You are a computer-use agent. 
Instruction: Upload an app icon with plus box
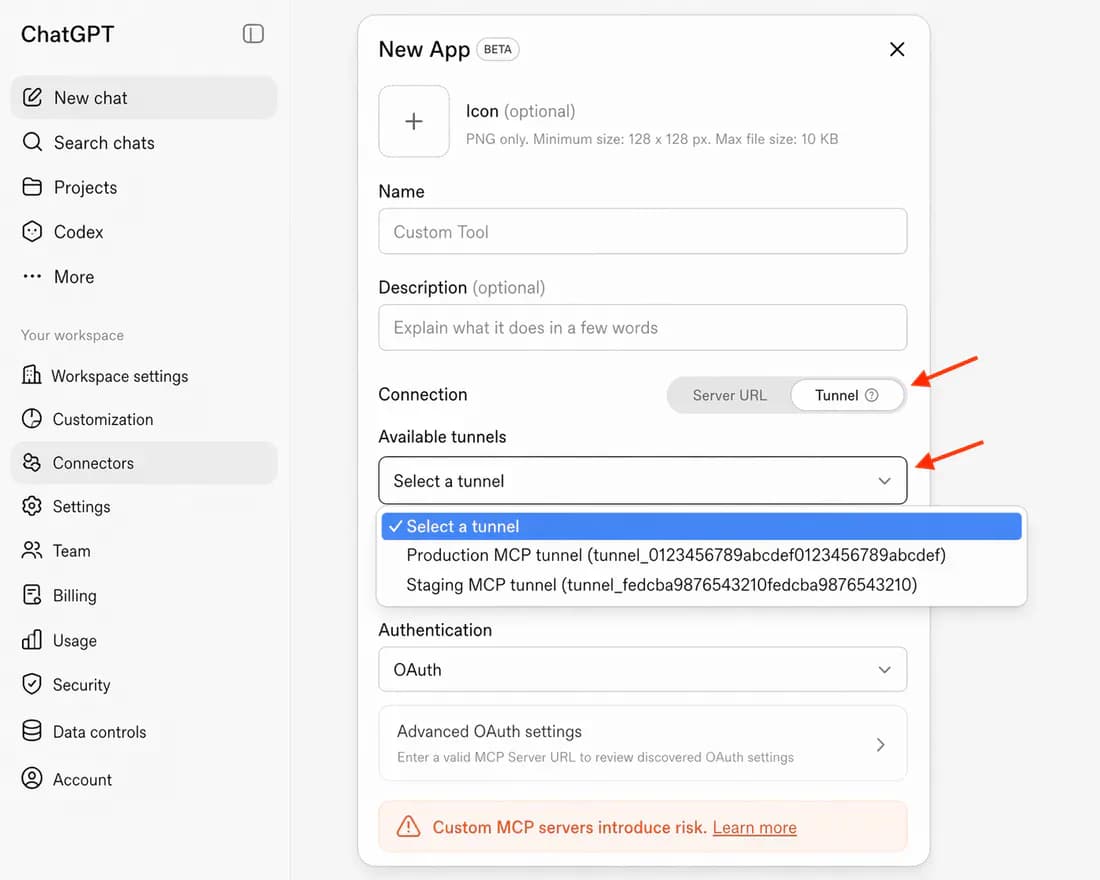click(414, 121)
